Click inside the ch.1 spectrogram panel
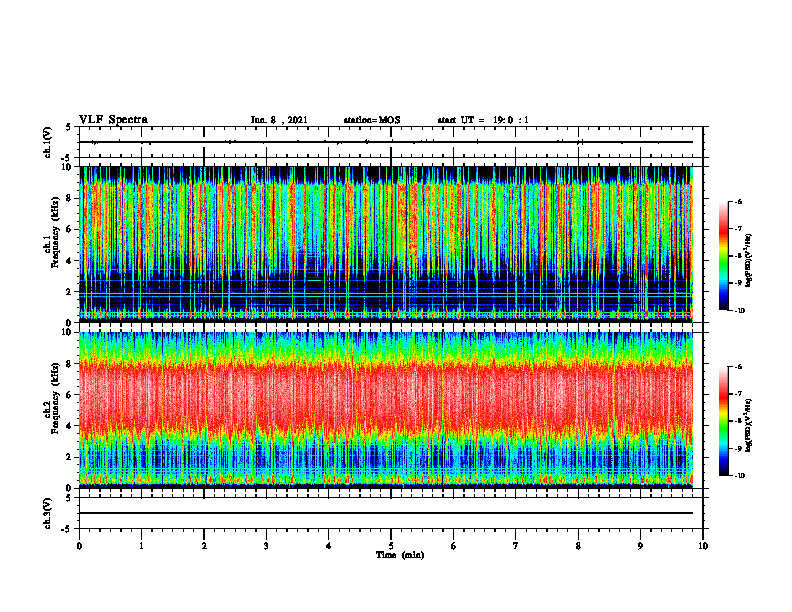 (x=386, y=244)
